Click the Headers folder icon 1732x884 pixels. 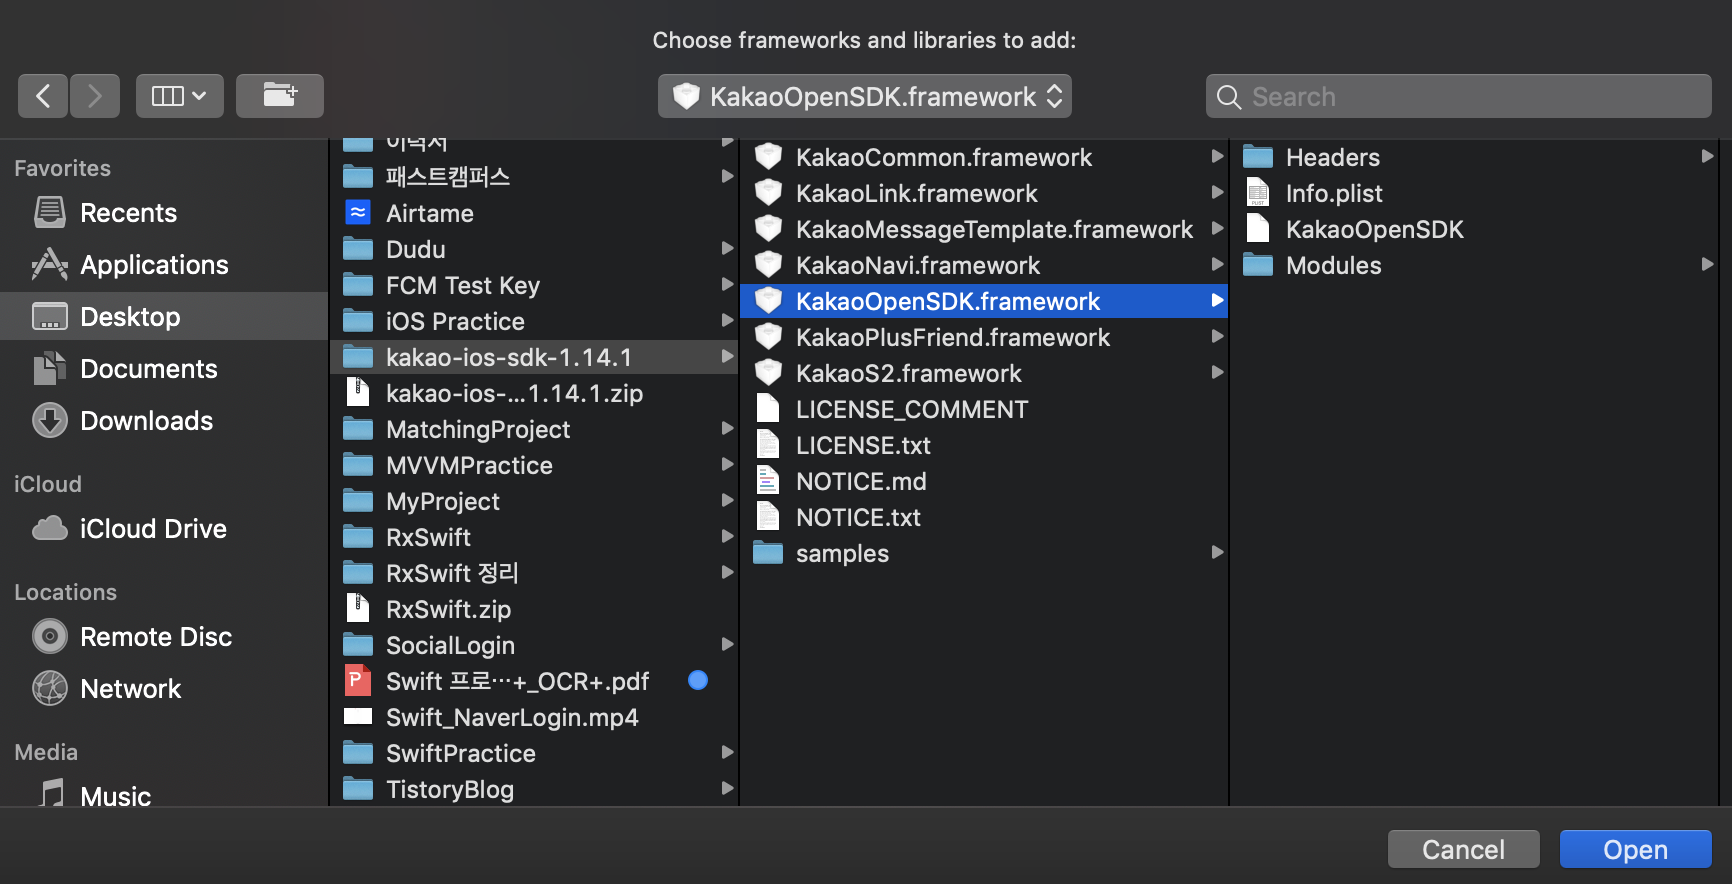[1258, 157]
